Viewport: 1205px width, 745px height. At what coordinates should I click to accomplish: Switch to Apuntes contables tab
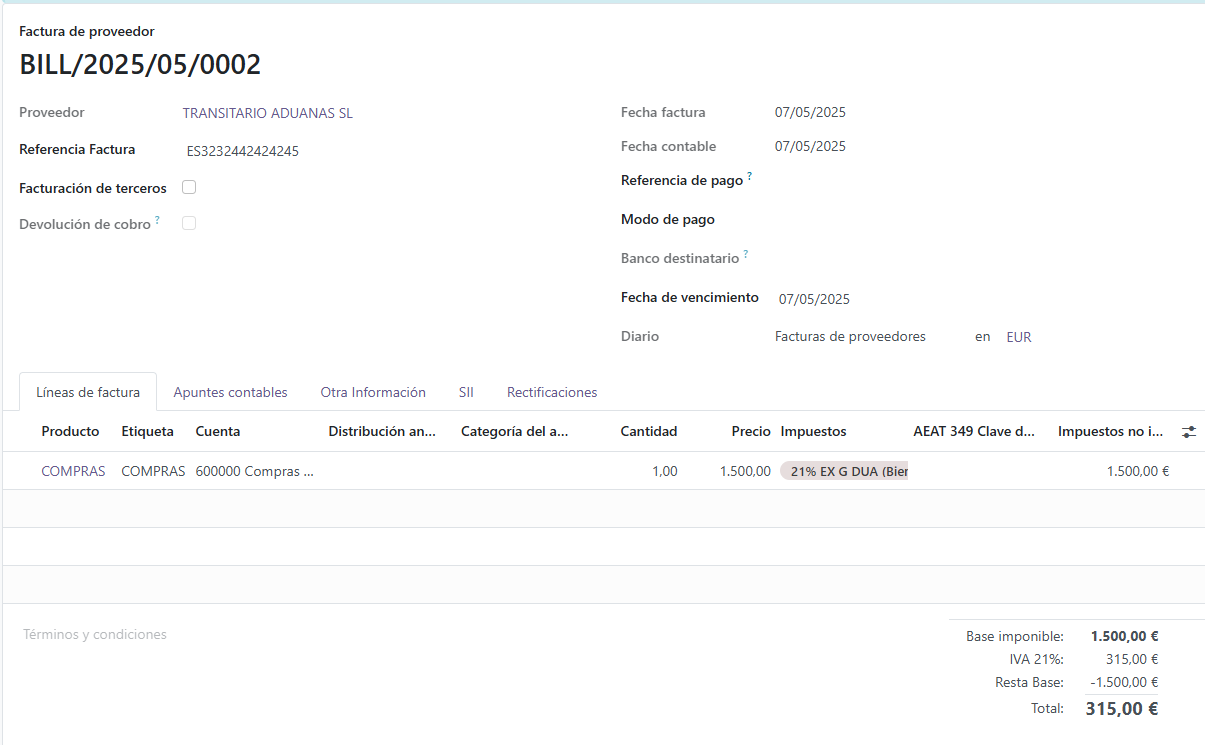pyautogui.click(x=230, y=392)
